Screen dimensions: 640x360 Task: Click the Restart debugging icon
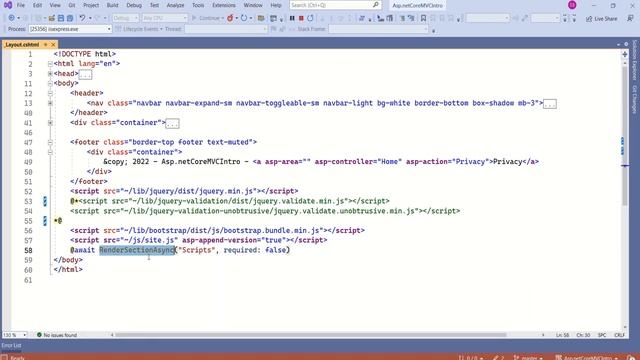pyautogui.click(x=311, y=18)
